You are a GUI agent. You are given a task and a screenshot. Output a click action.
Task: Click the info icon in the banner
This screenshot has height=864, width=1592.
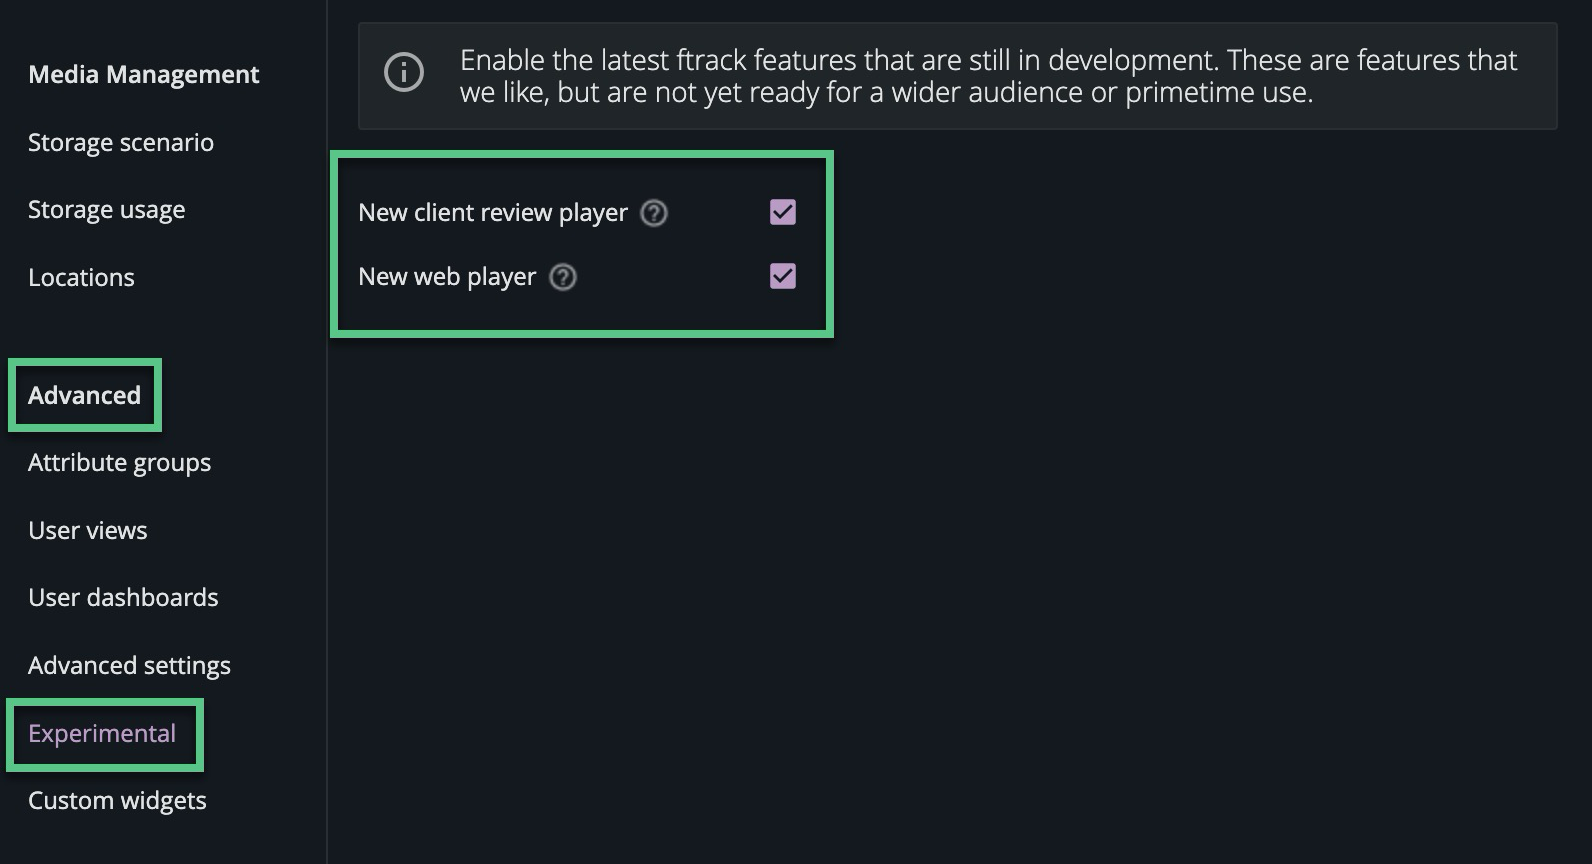[x=404, y=73]
